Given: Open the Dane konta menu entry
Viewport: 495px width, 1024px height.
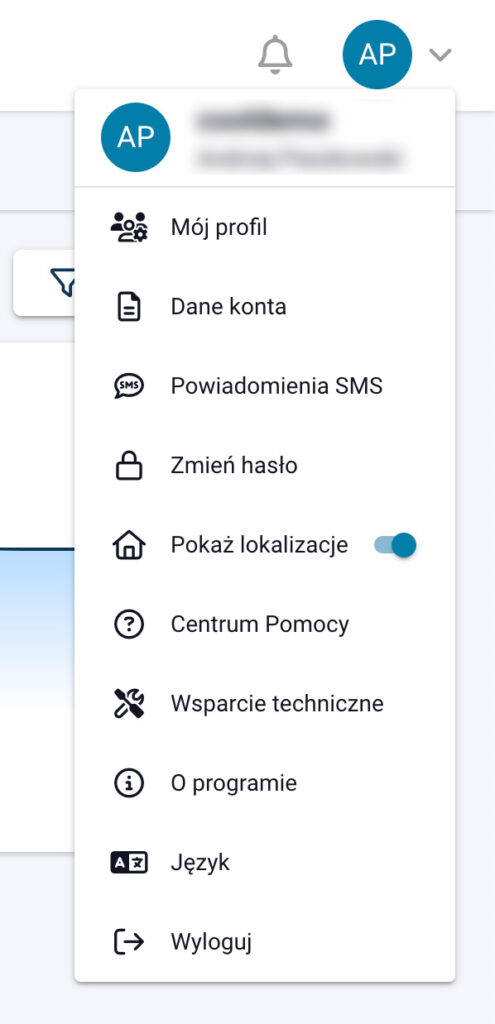Looking at the screenshot, I should point(265,307).
